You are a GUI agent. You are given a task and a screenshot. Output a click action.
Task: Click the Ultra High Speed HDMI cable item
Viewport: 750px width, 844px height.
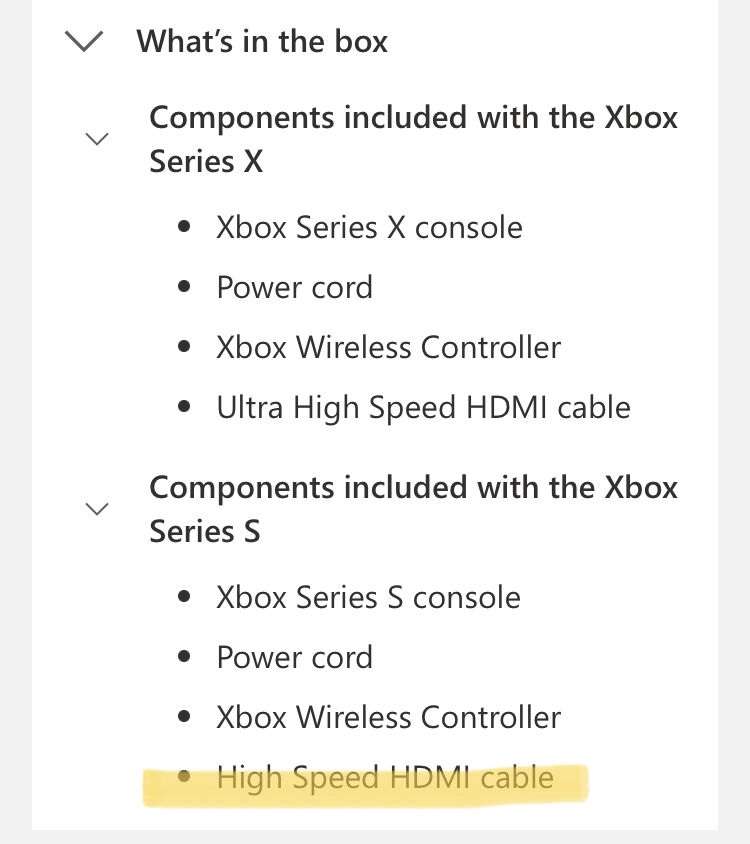(x=423, y=407)
